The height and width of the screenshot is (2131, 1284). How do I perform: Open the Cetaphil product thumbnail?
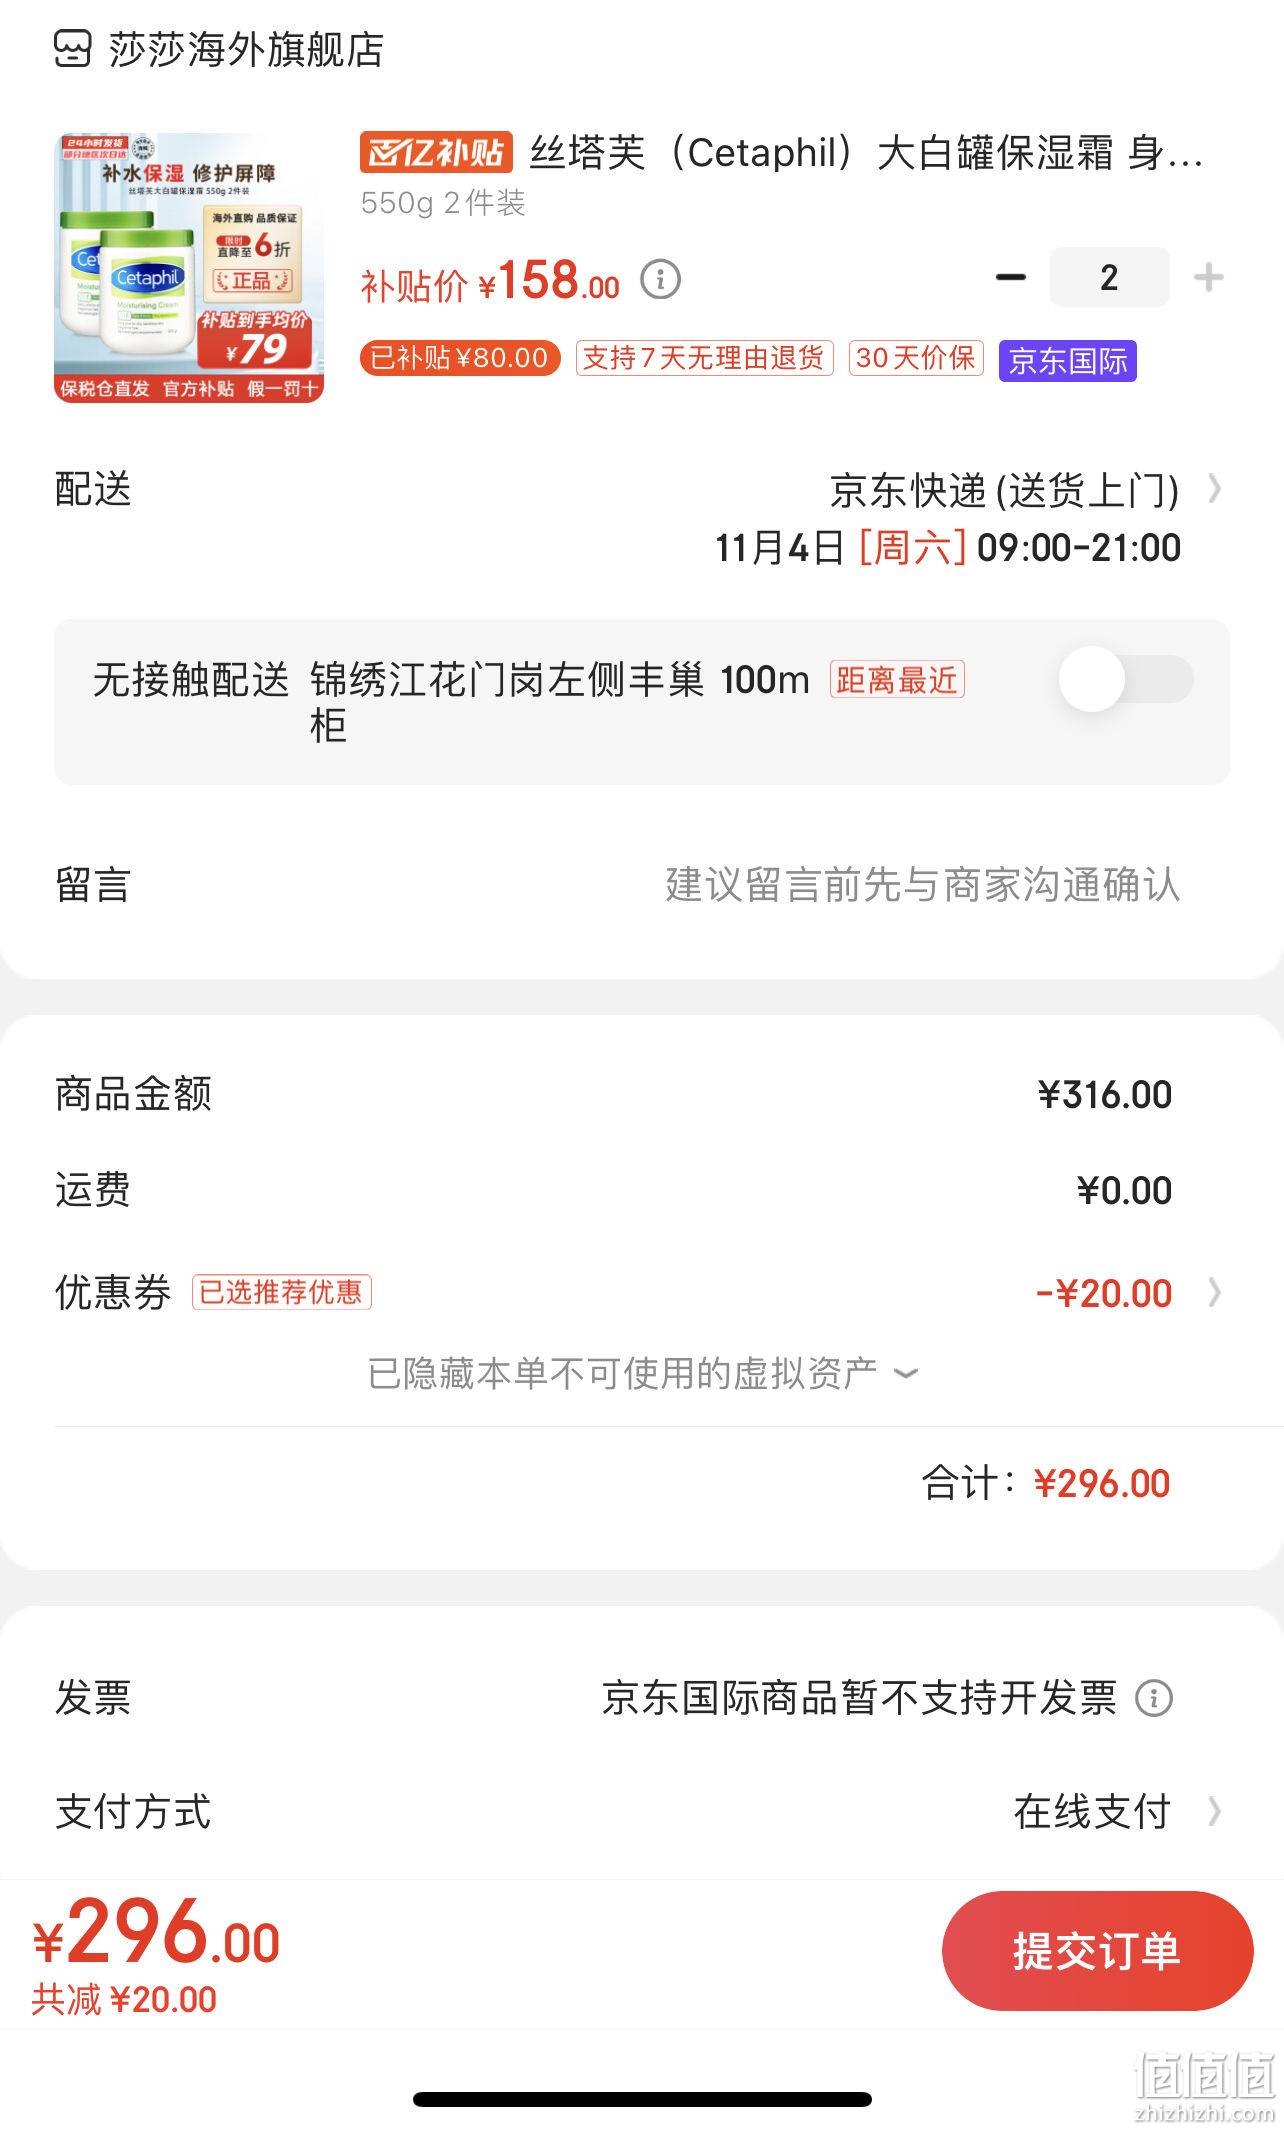tap(189, 268)
